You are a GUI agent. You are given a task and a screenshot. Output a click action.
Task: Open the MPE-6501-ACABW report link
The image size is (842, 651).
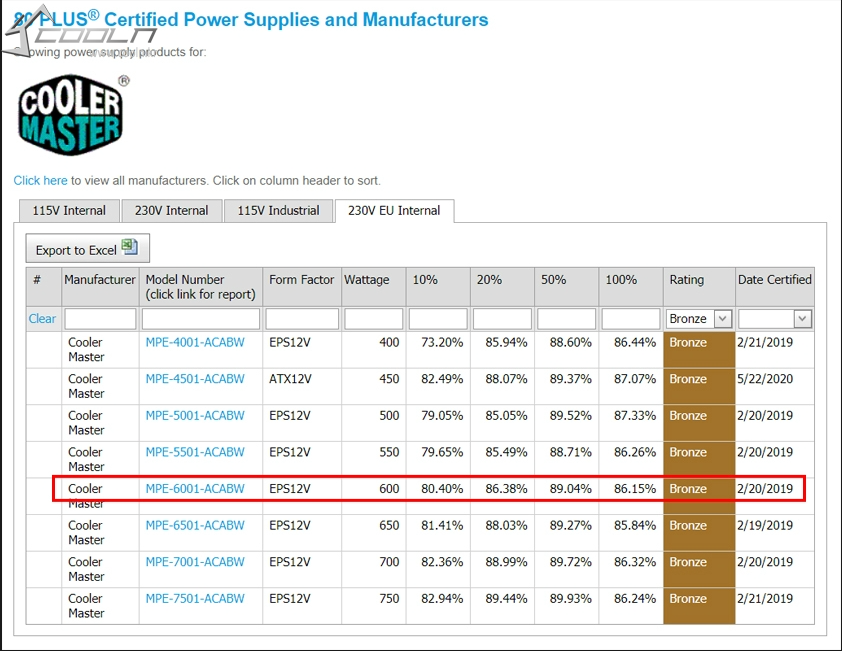click(195, 525)
